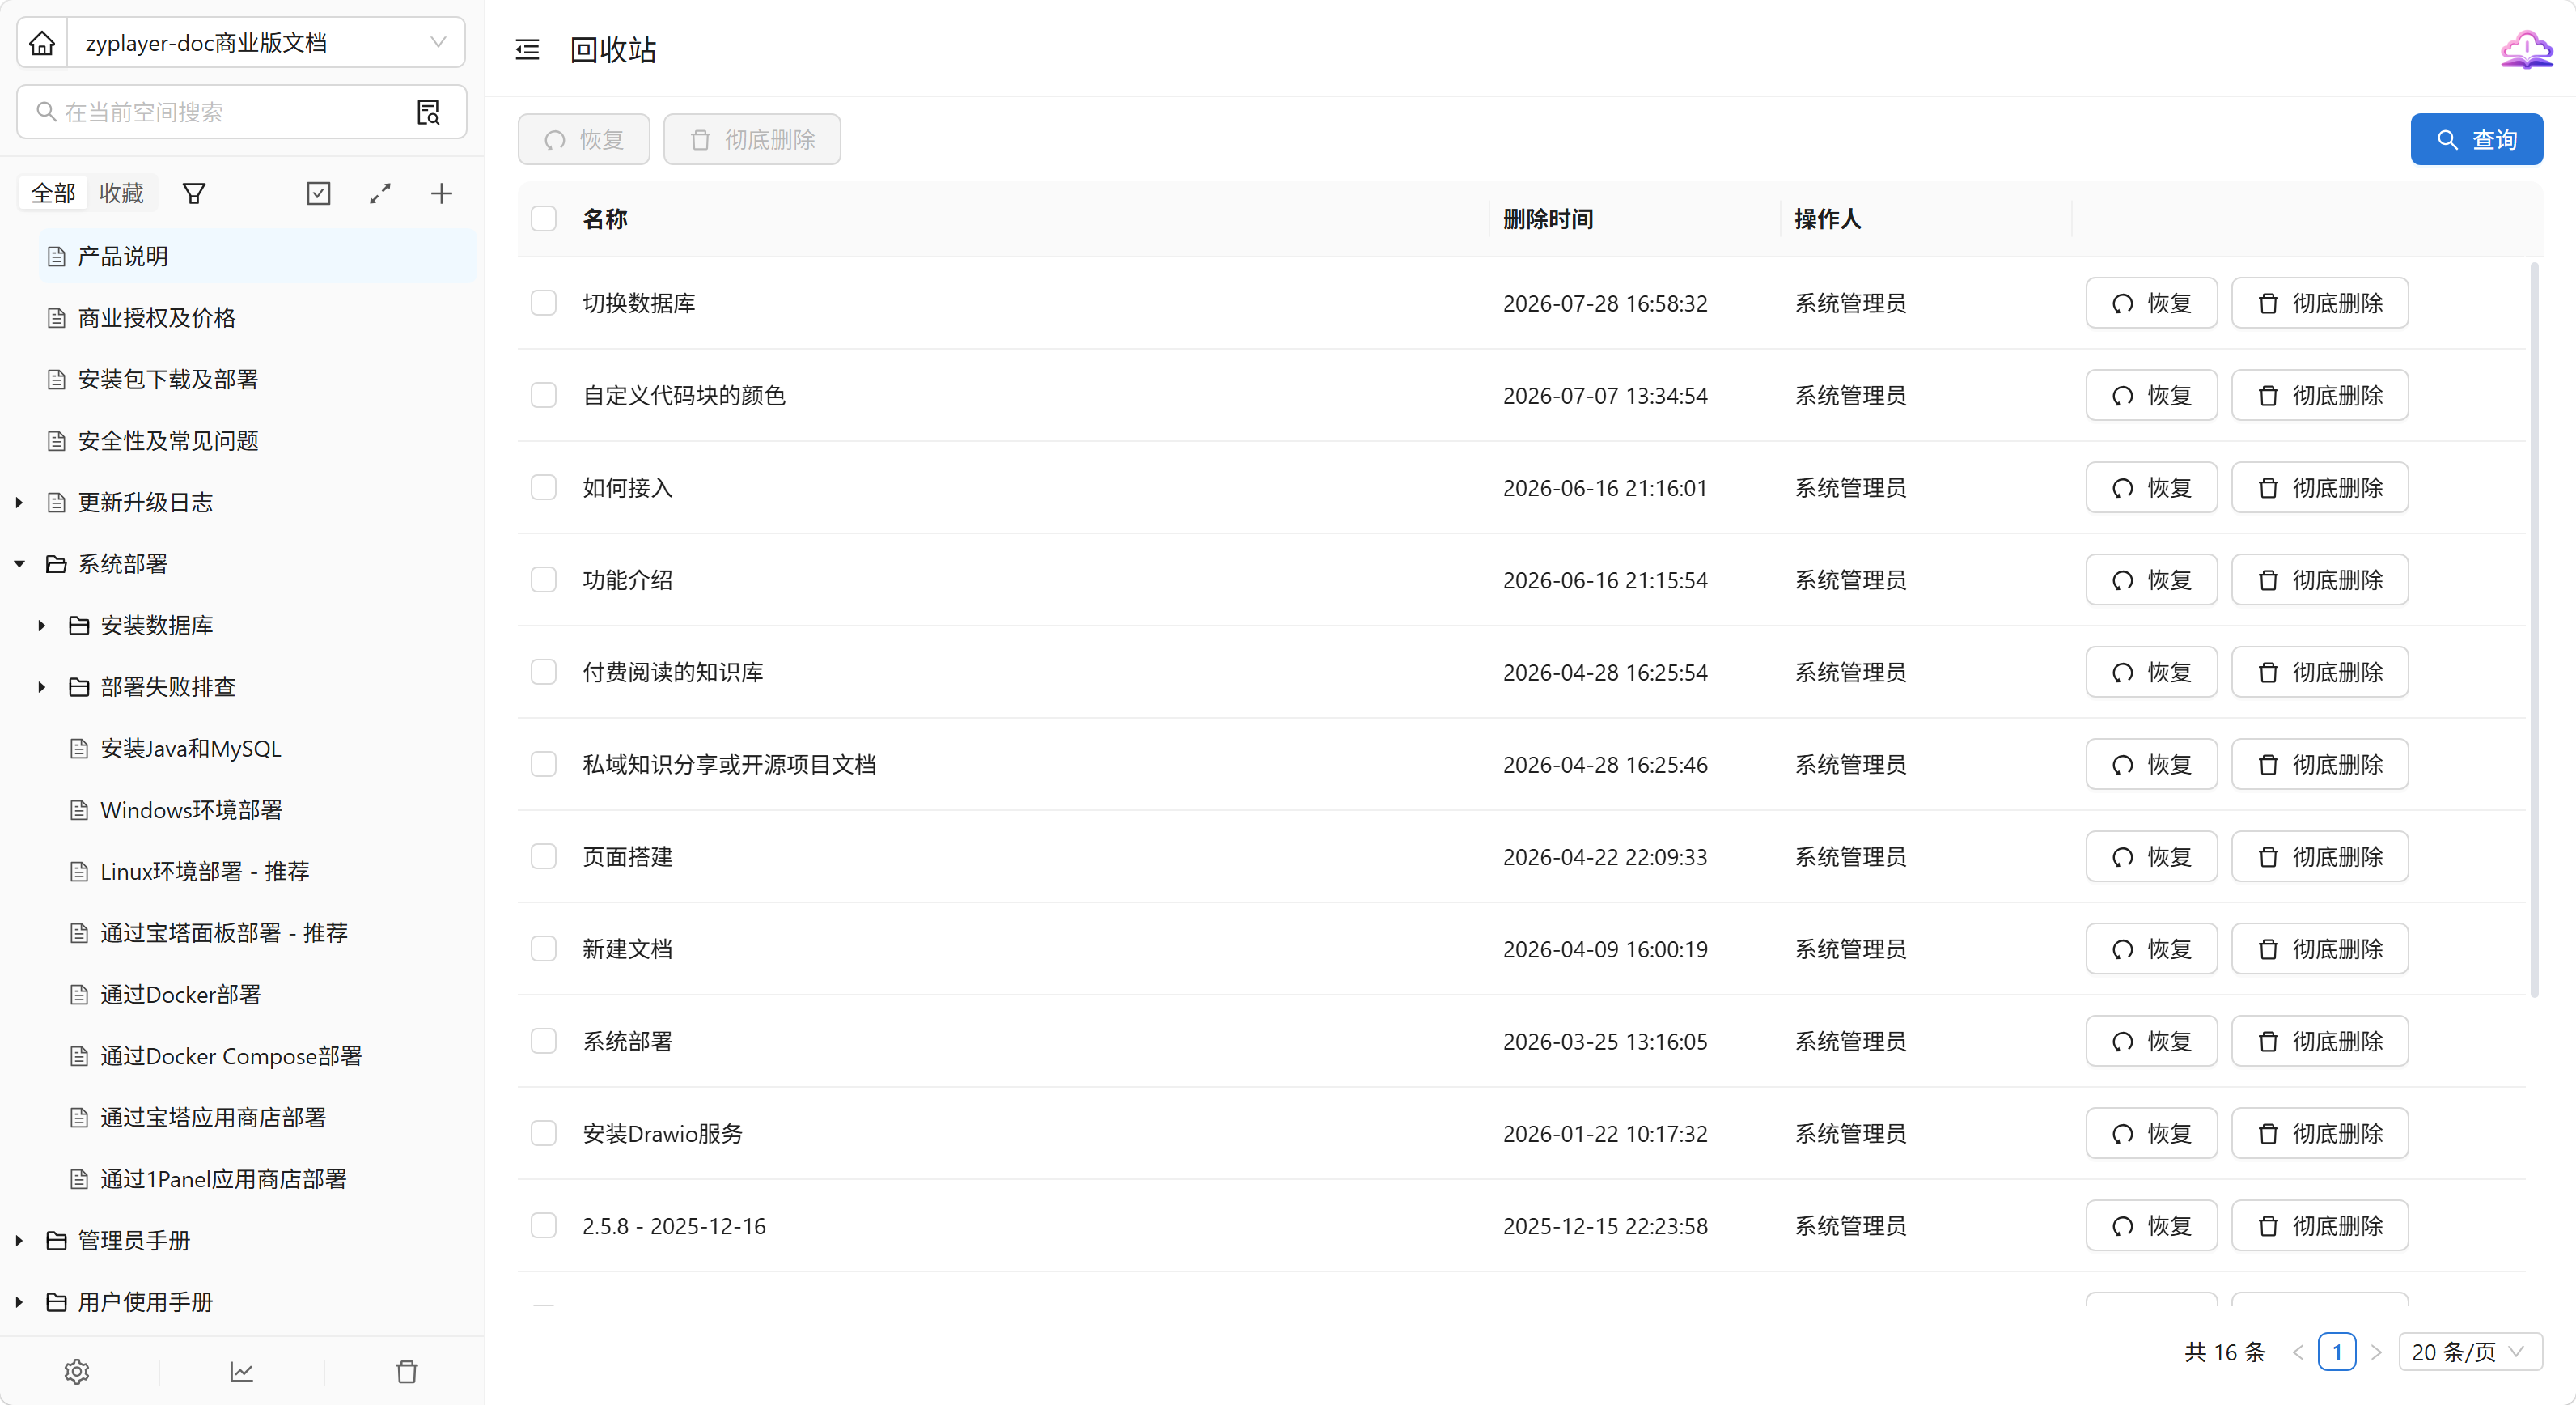2576x1405 pixels.
Task: Check the box for 切换数据库 row
Action: [543, 303]
